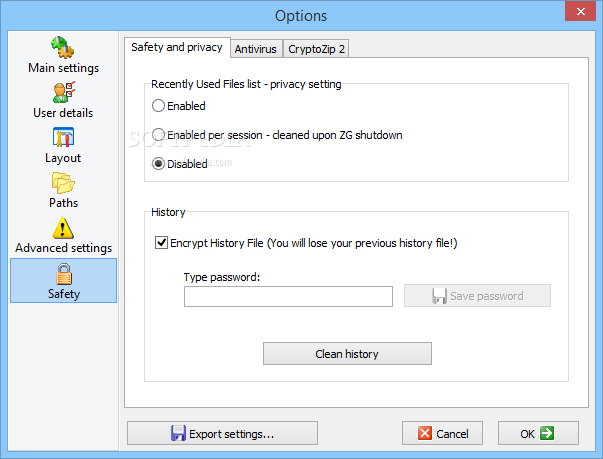The image size is (603, 459).
Task: Select the Safety padlock icon
Action: [64, 274]
